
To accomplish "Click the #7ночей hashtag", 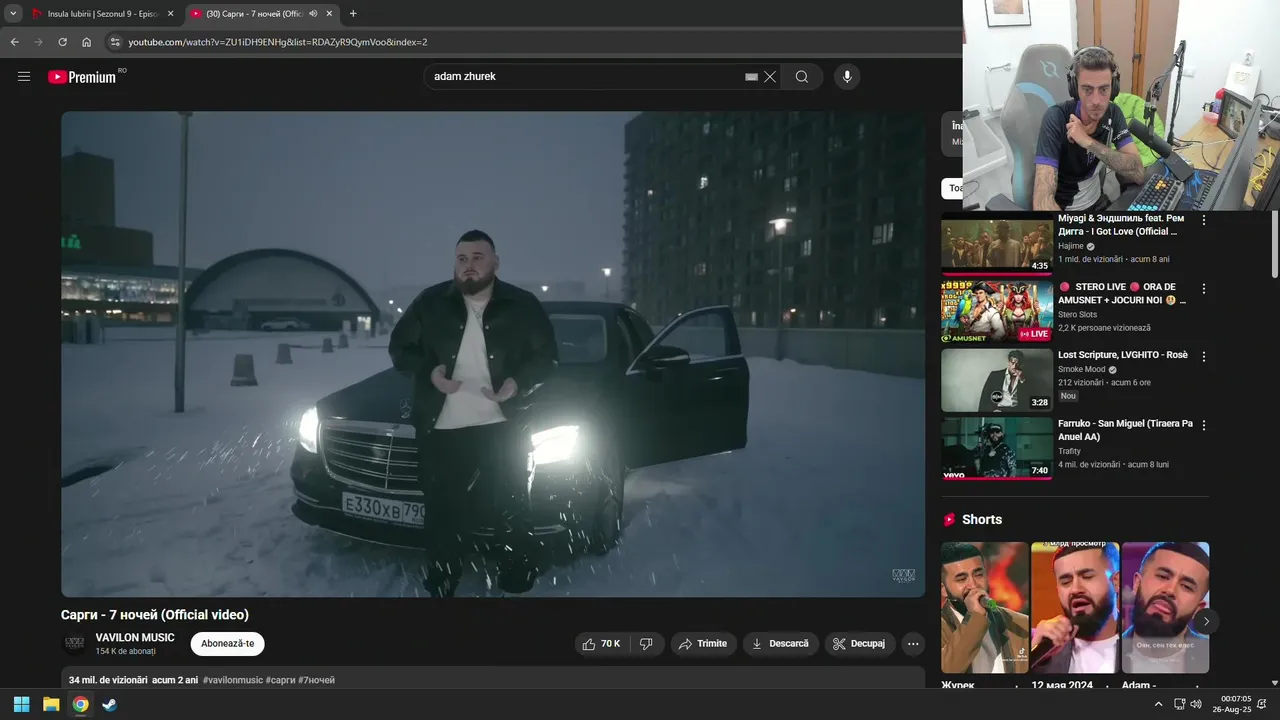I will coord(316,680).
